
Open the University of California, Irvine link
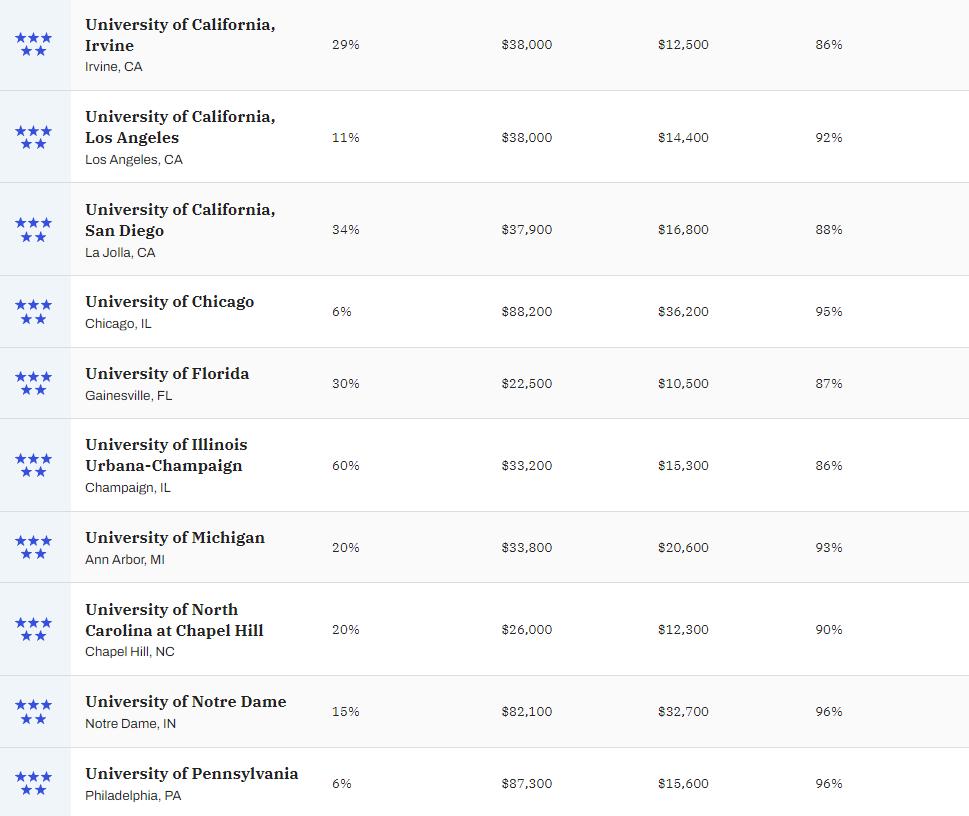click(180, 35)
